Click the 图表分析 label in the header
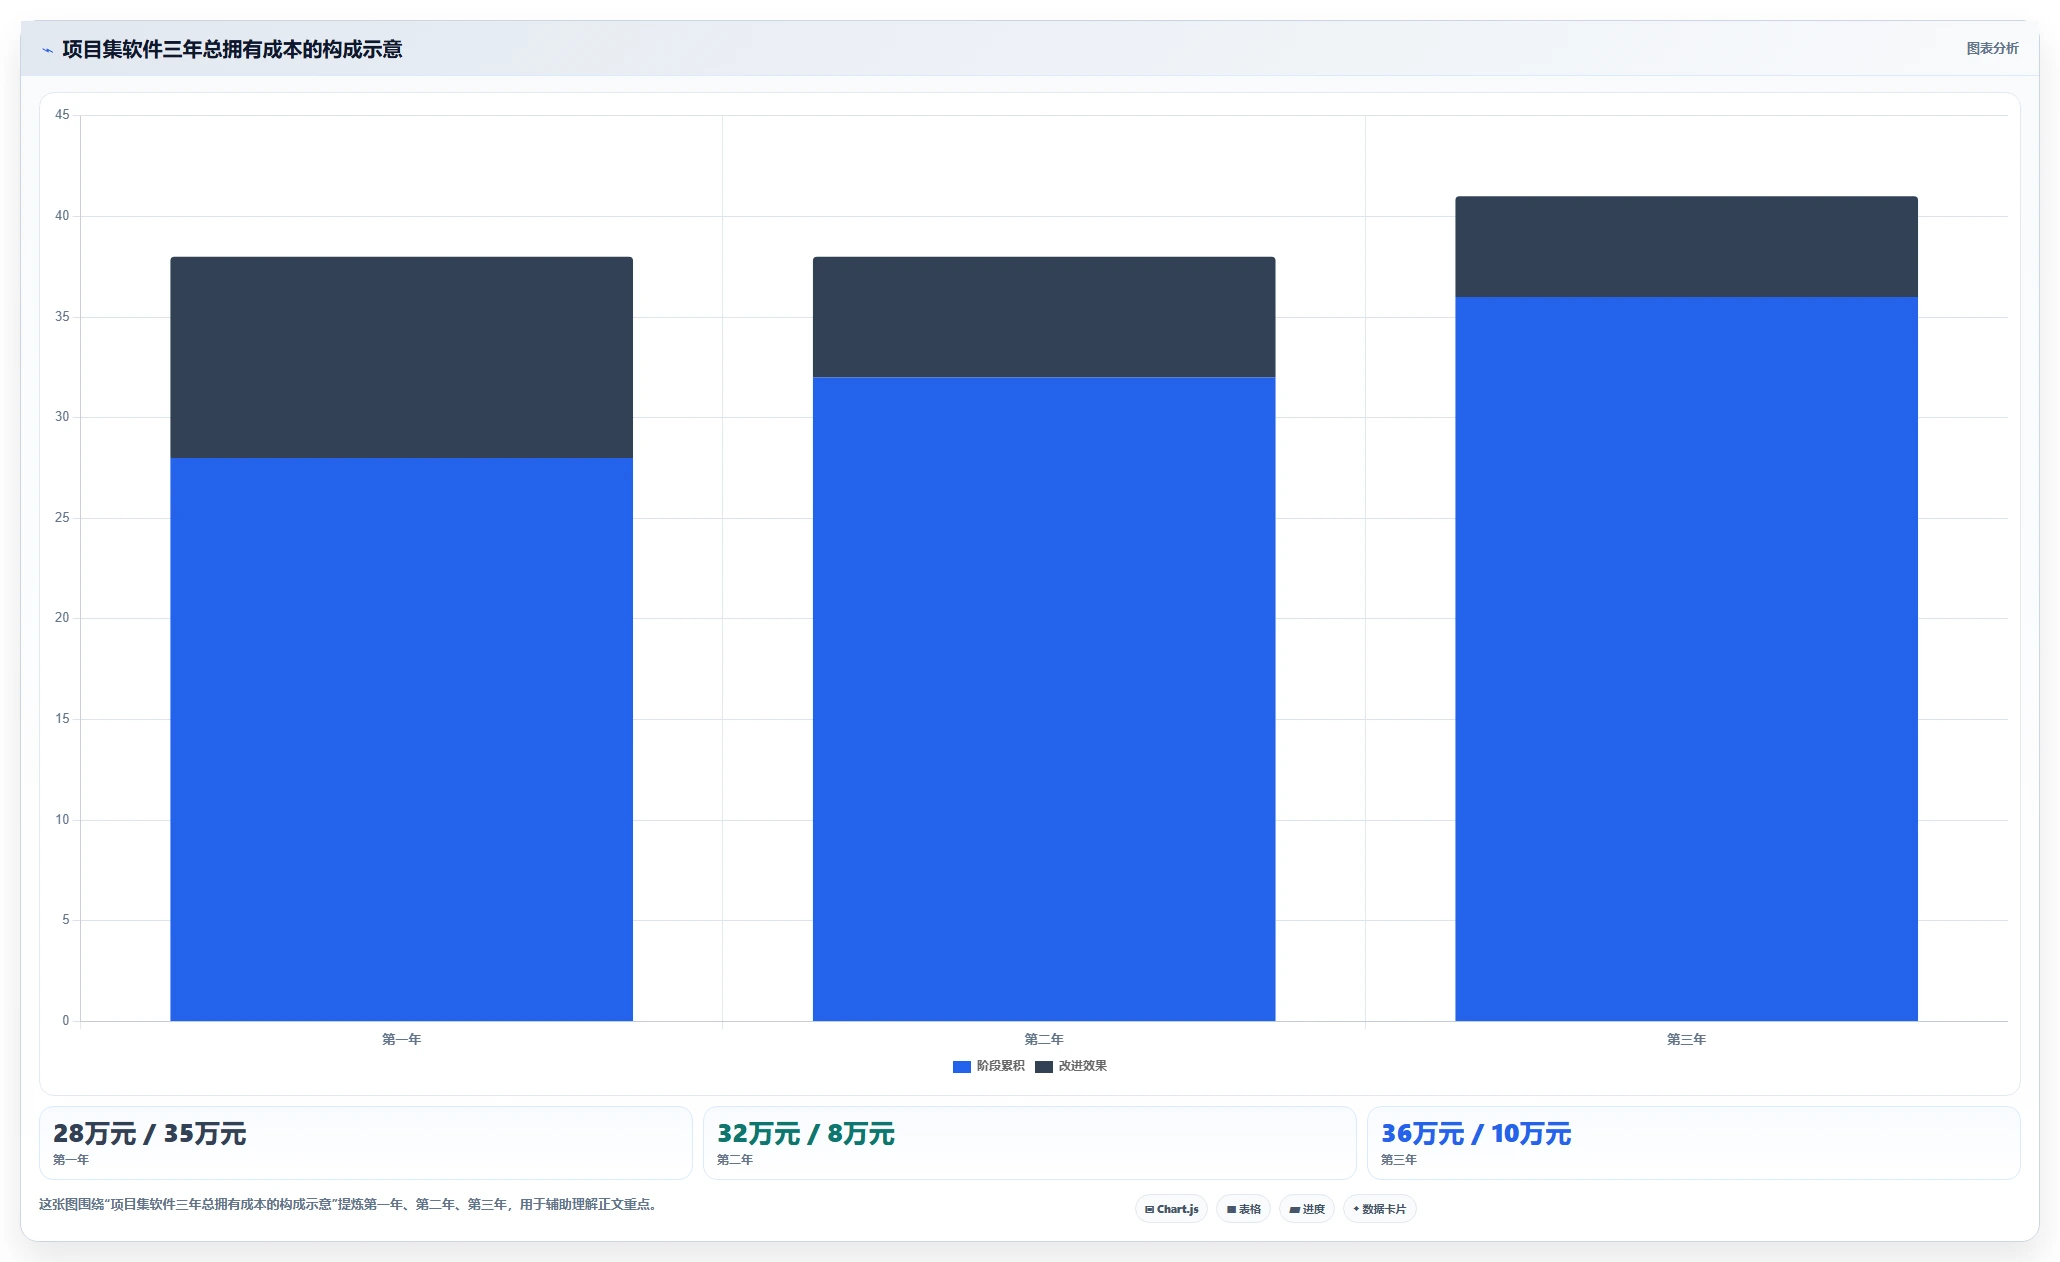Image resolution: width=2060 pixels, height=1262 pixels. (x=1992, y=48)
